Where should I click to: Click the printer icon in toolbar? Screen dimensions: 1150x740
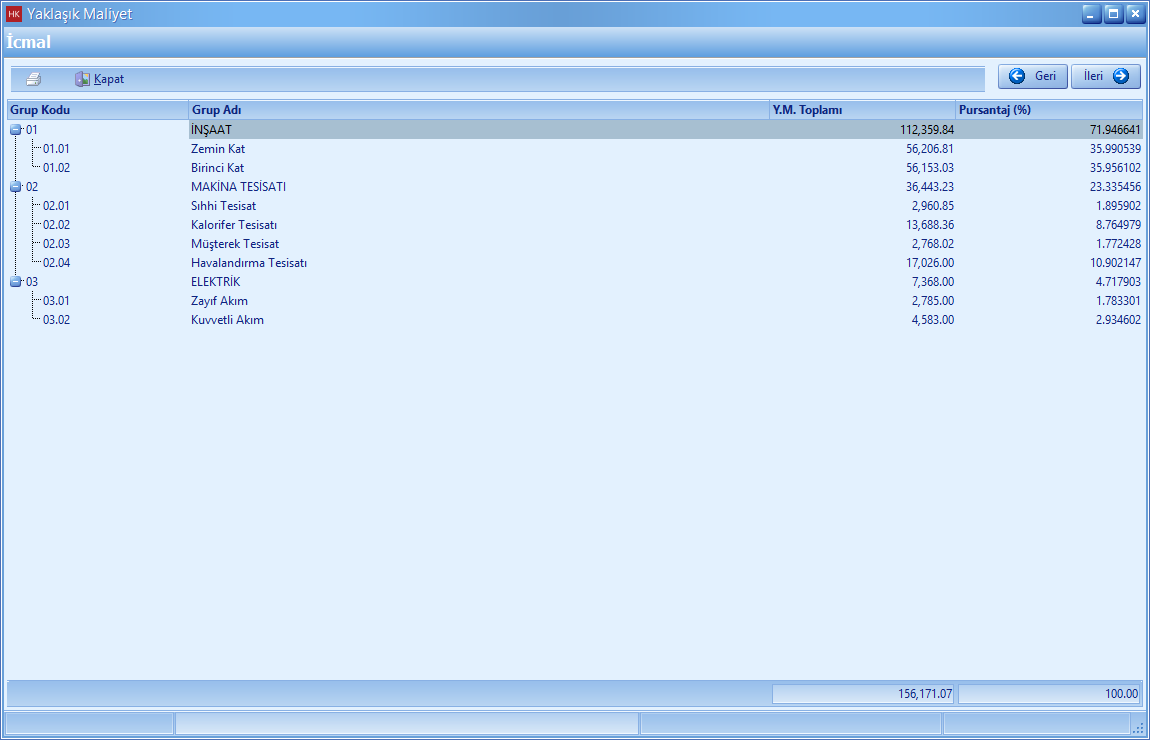[x=34, y=79]
